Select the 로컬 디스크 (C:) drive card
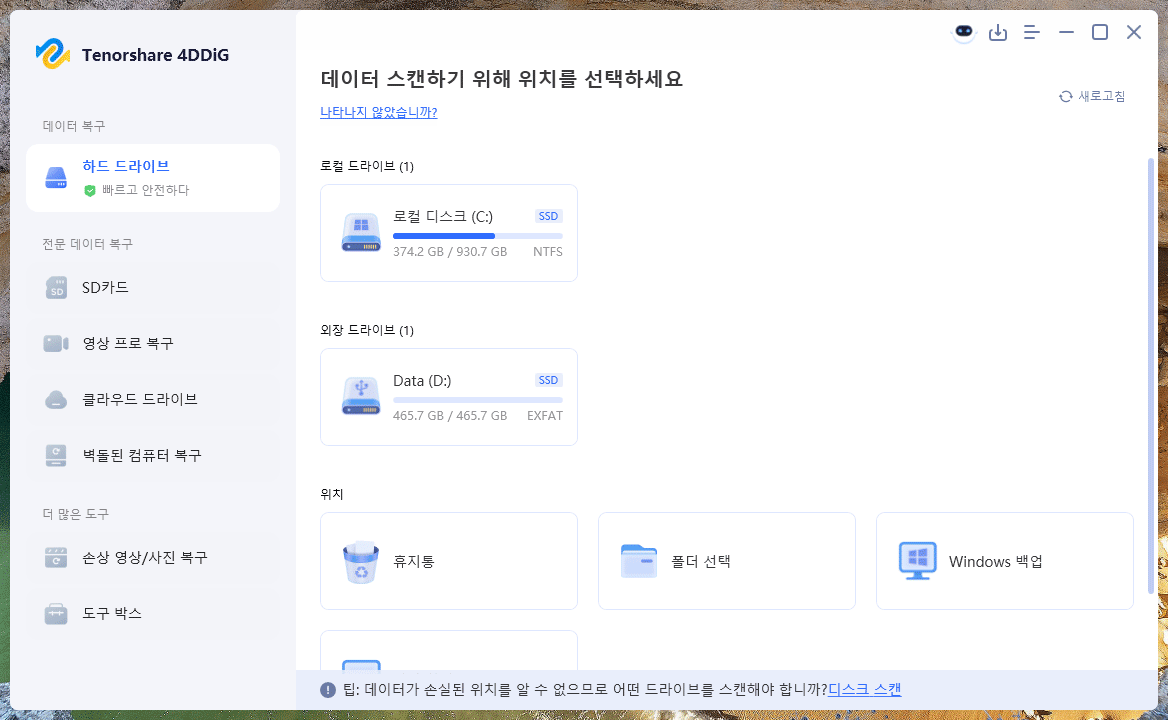Image resolution: width=1168 pixels, height=720 pixels. [448, 233]
